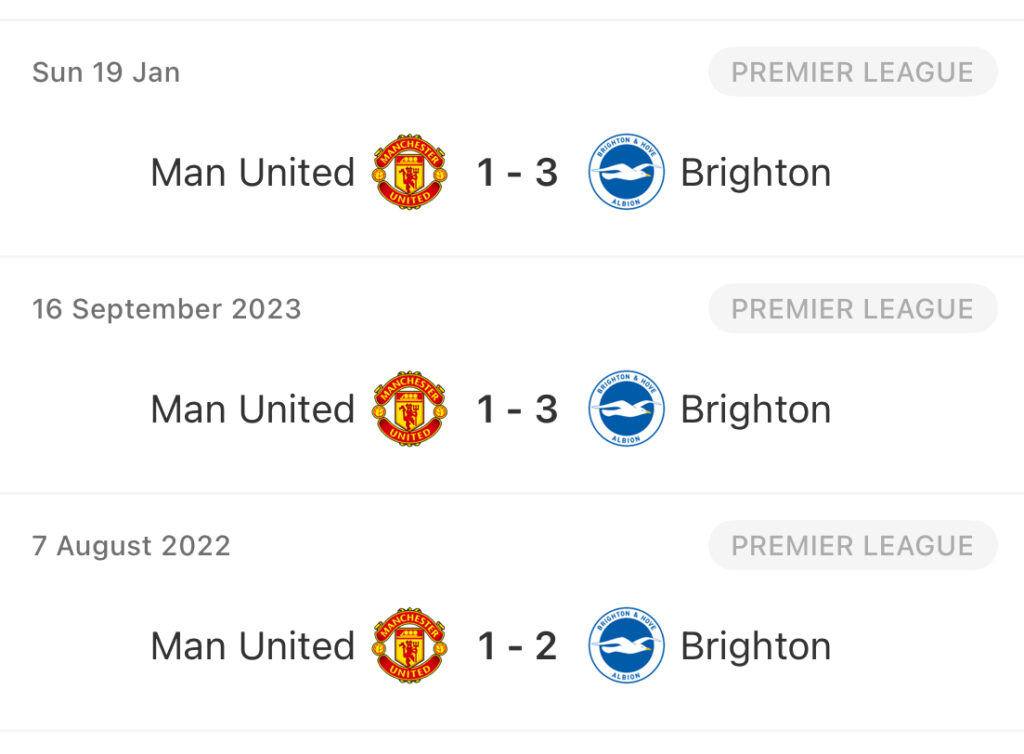This screenshot has height=754, width=1024.
Task: Click Man United crest in 16 September 2023 match
Action: click(410, 409)
